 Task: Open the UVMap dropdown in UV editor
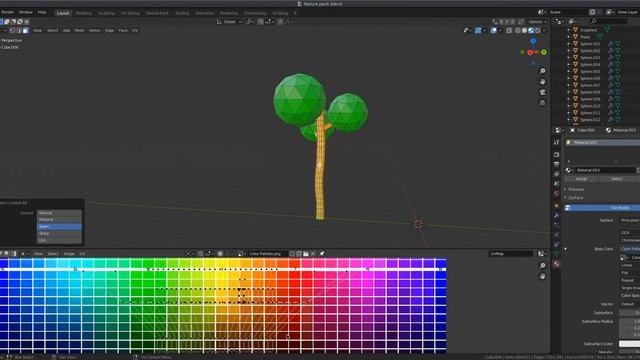click(x=511, y=254)
